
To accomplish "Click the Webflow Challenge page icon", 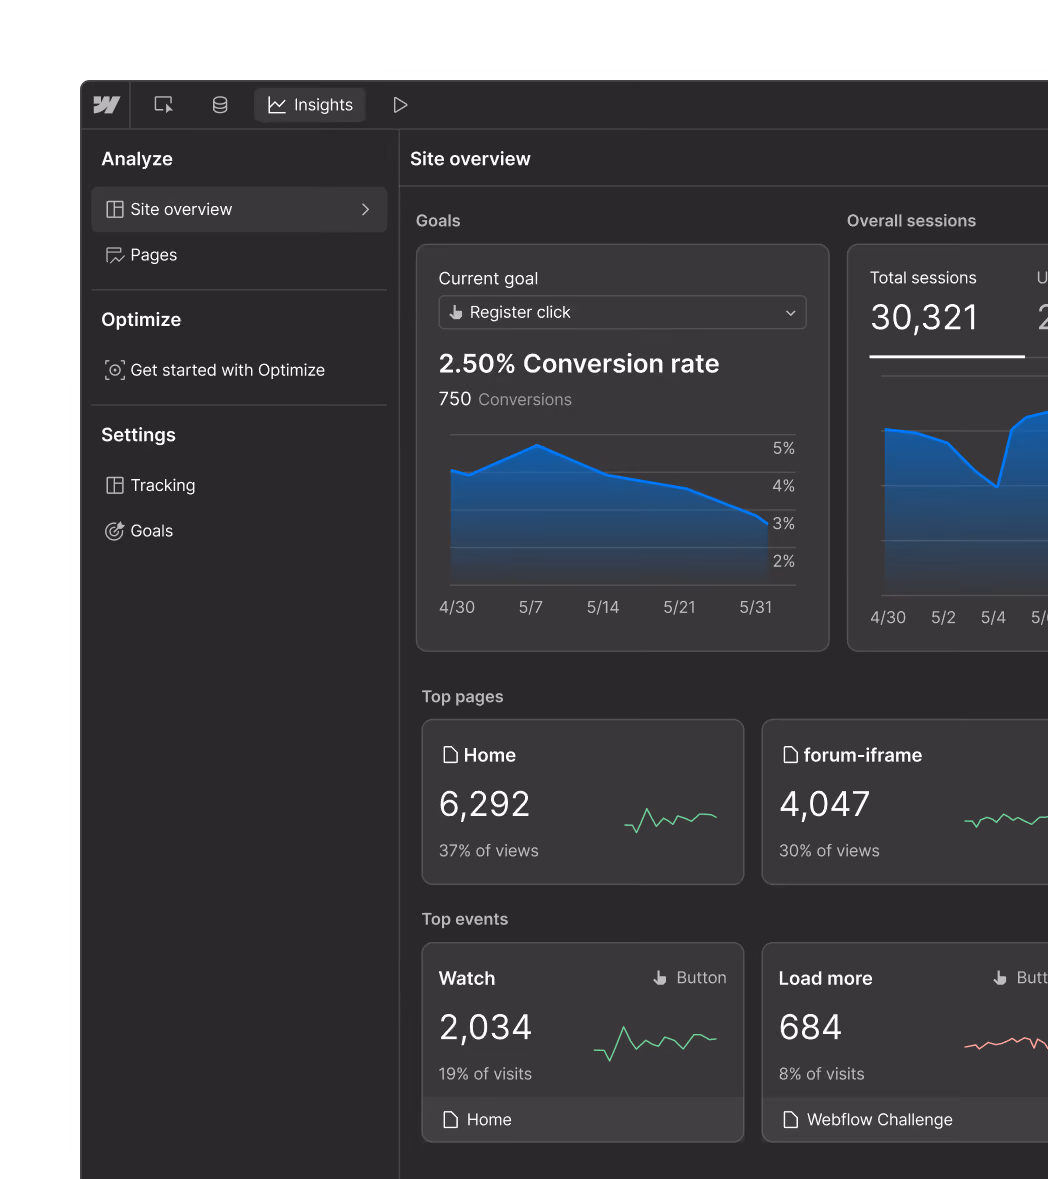I will [x=790, y=1120].
